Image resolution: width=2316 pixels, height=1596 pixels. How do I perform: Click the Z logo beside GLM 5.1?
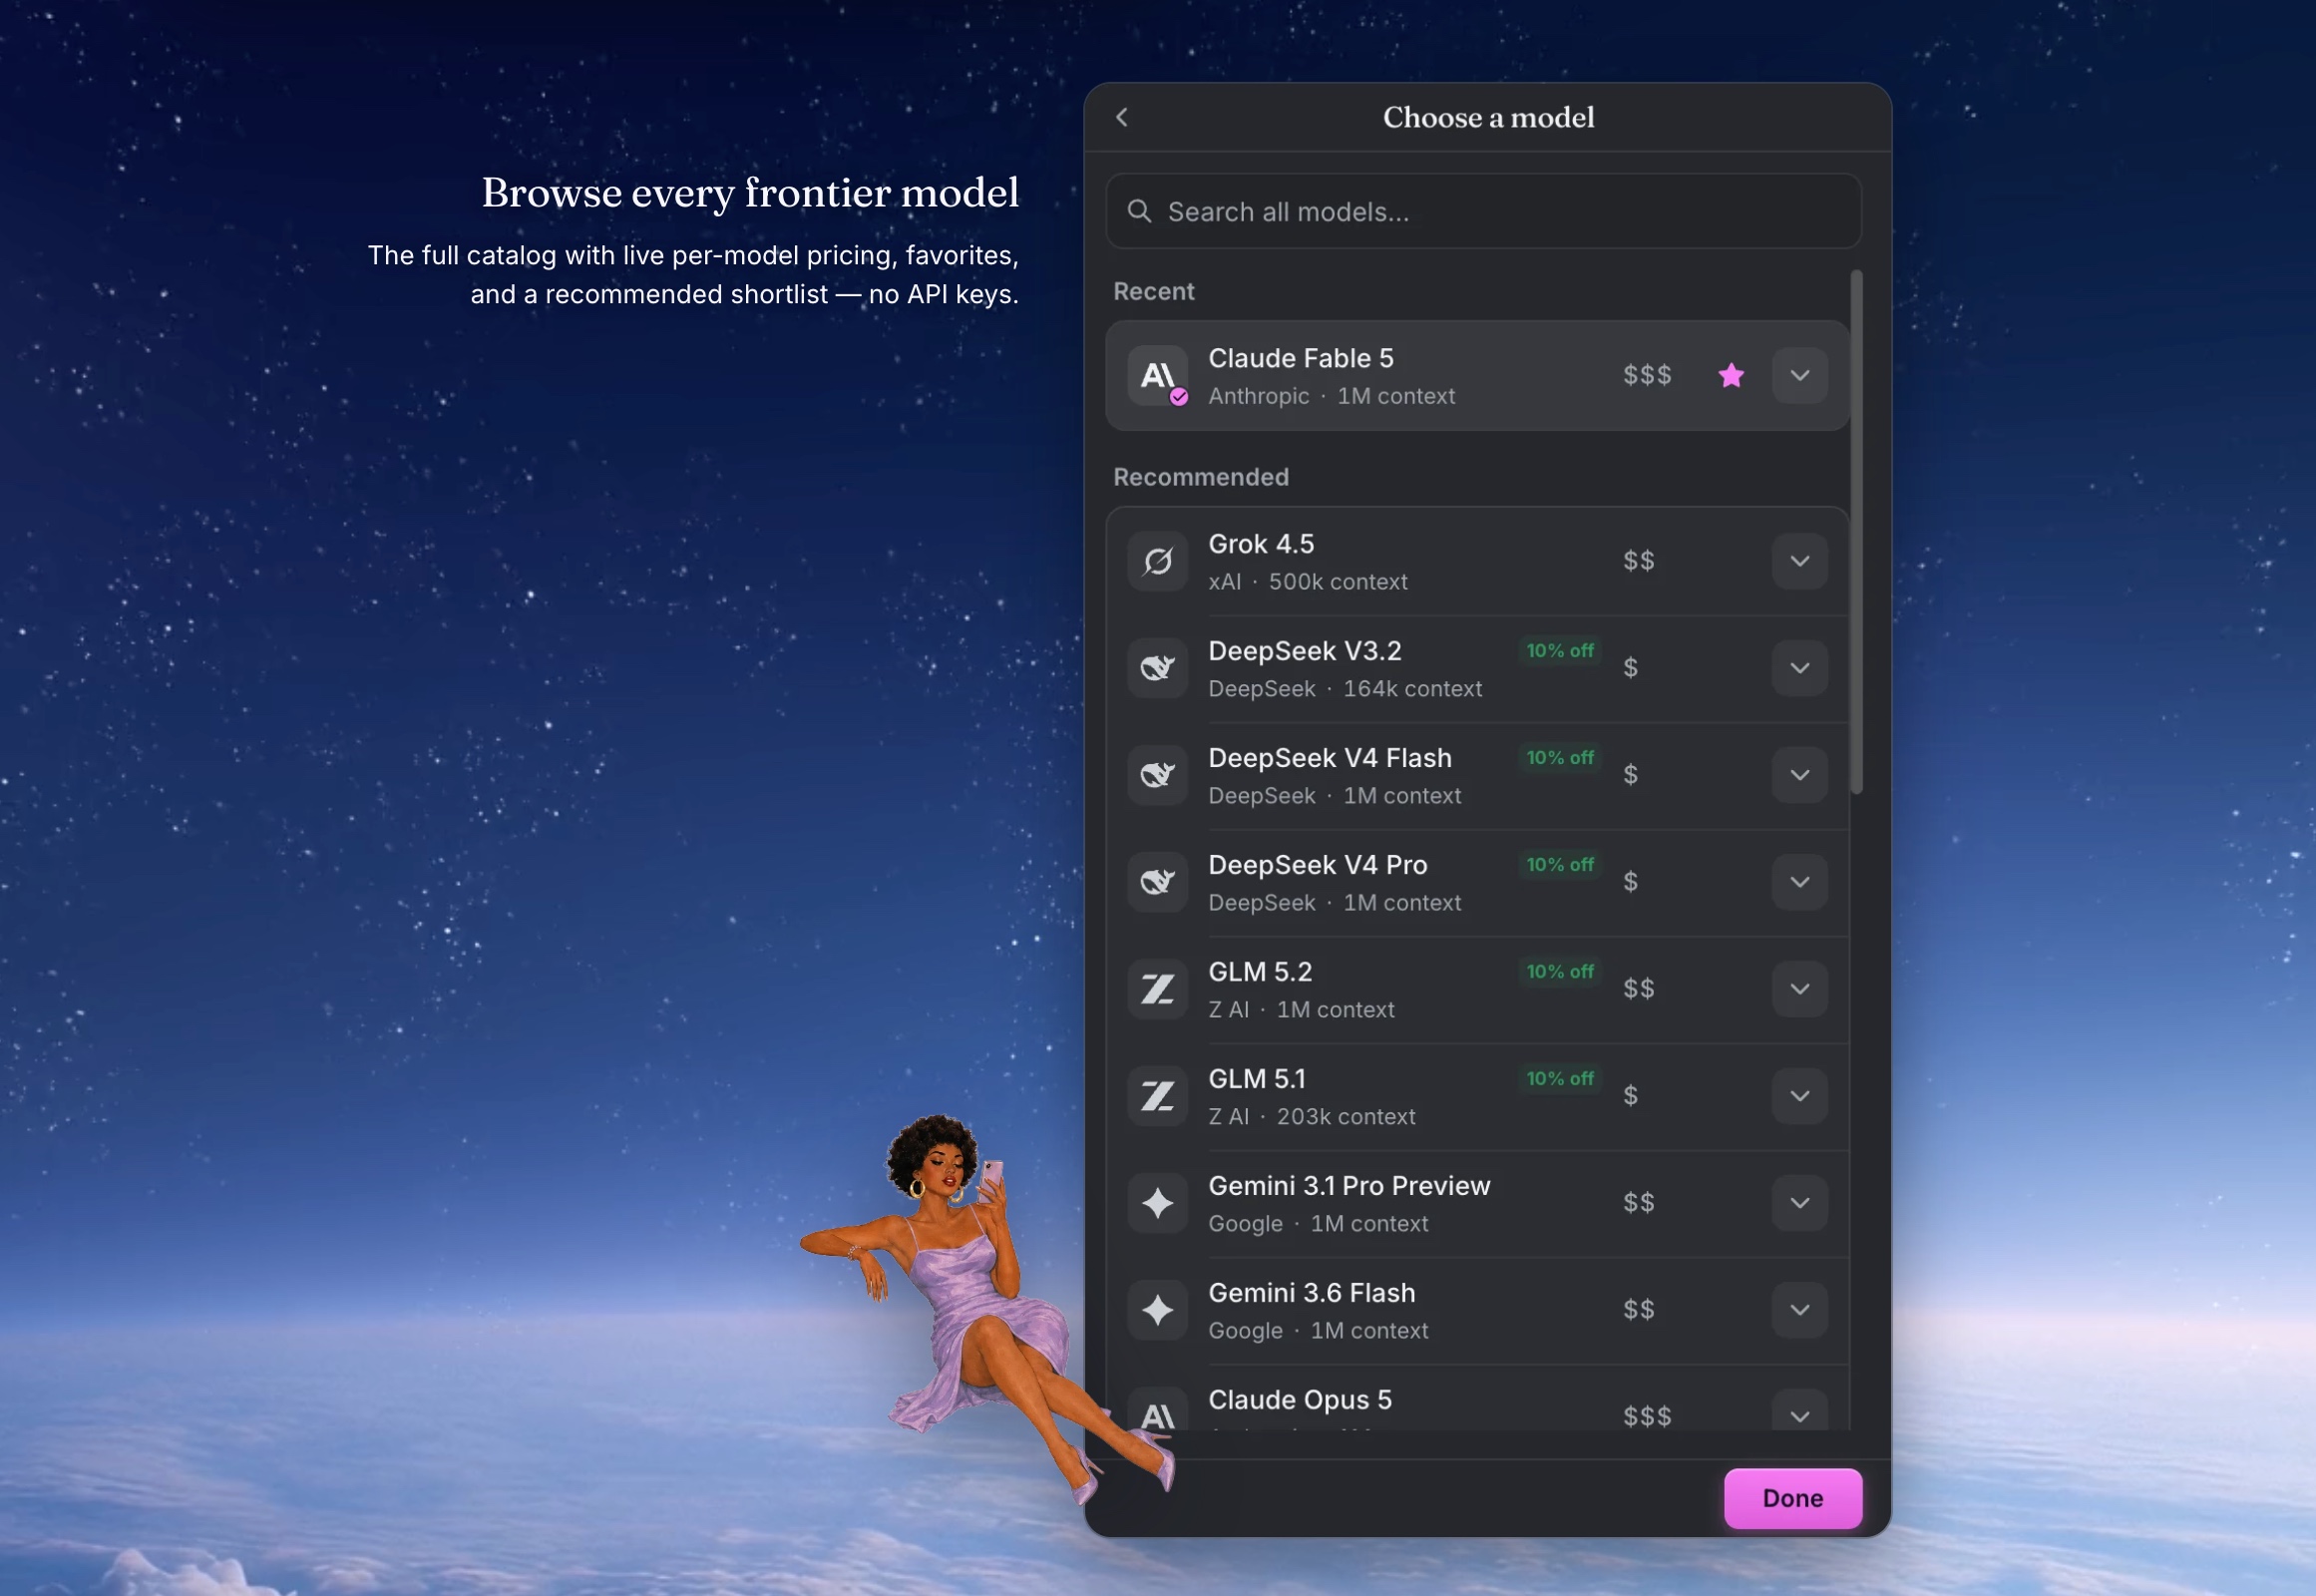(x=1157, y=1096)
